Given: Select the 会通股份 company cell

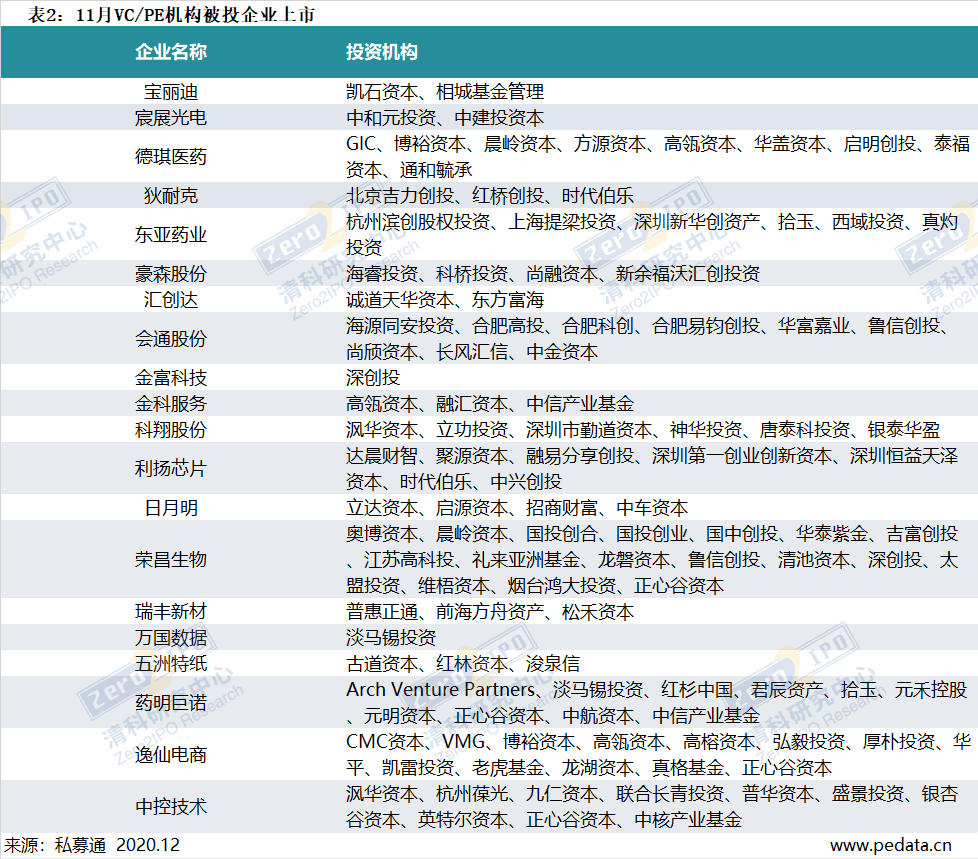Looking at the screenshot, I should (171, 339).
